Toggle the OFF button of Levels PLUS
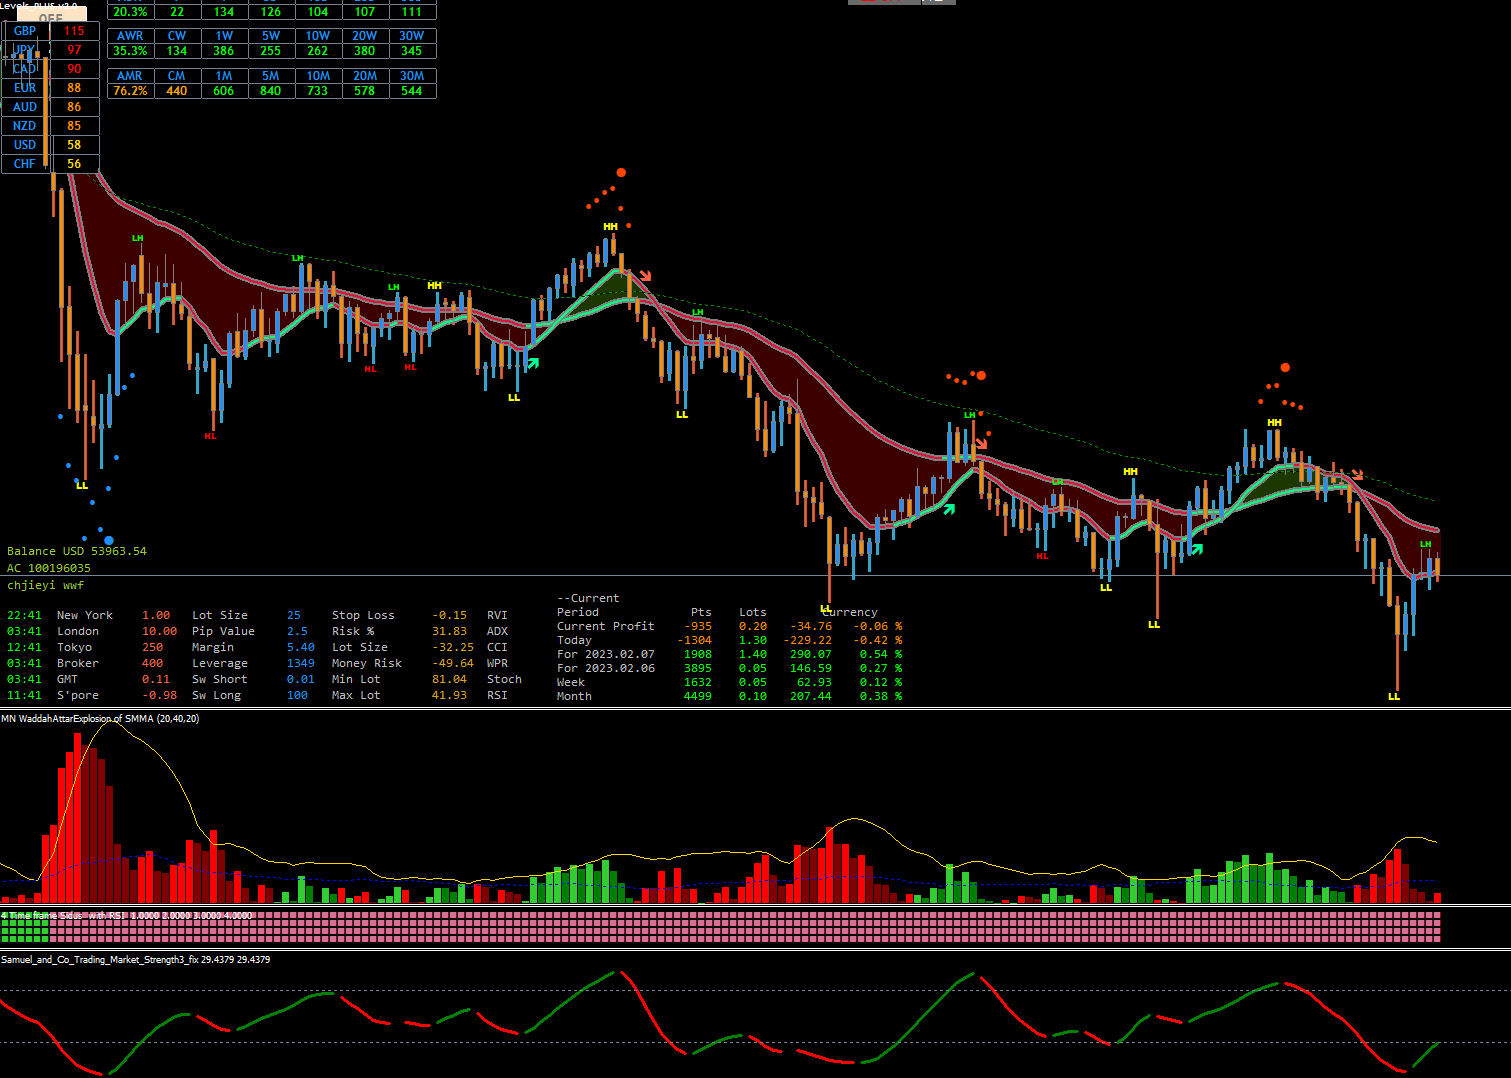1511x1078 pixels. pos(51,16)
